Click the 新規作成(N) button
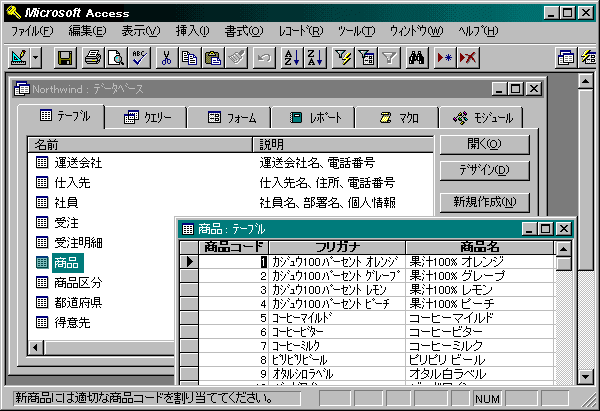 (485, 202)
